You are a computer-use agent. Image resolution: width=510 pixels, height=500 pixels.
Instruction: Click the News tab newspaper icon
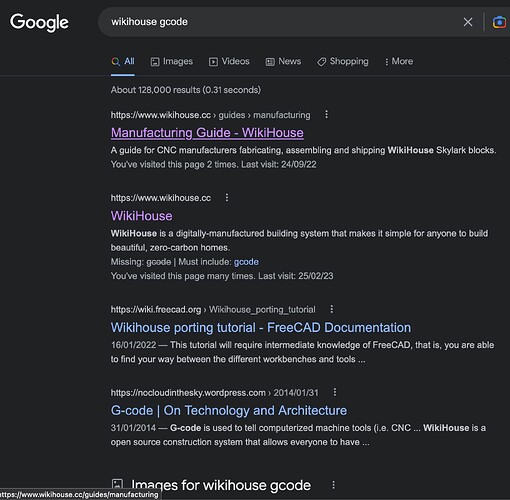[x=270, y=62]
